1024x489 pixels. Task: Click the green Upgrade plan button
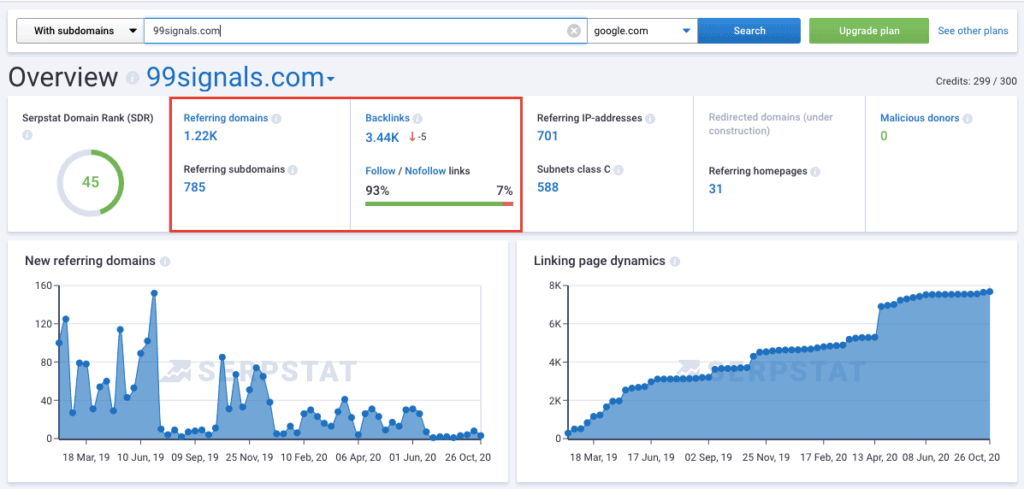coord(869,31)
